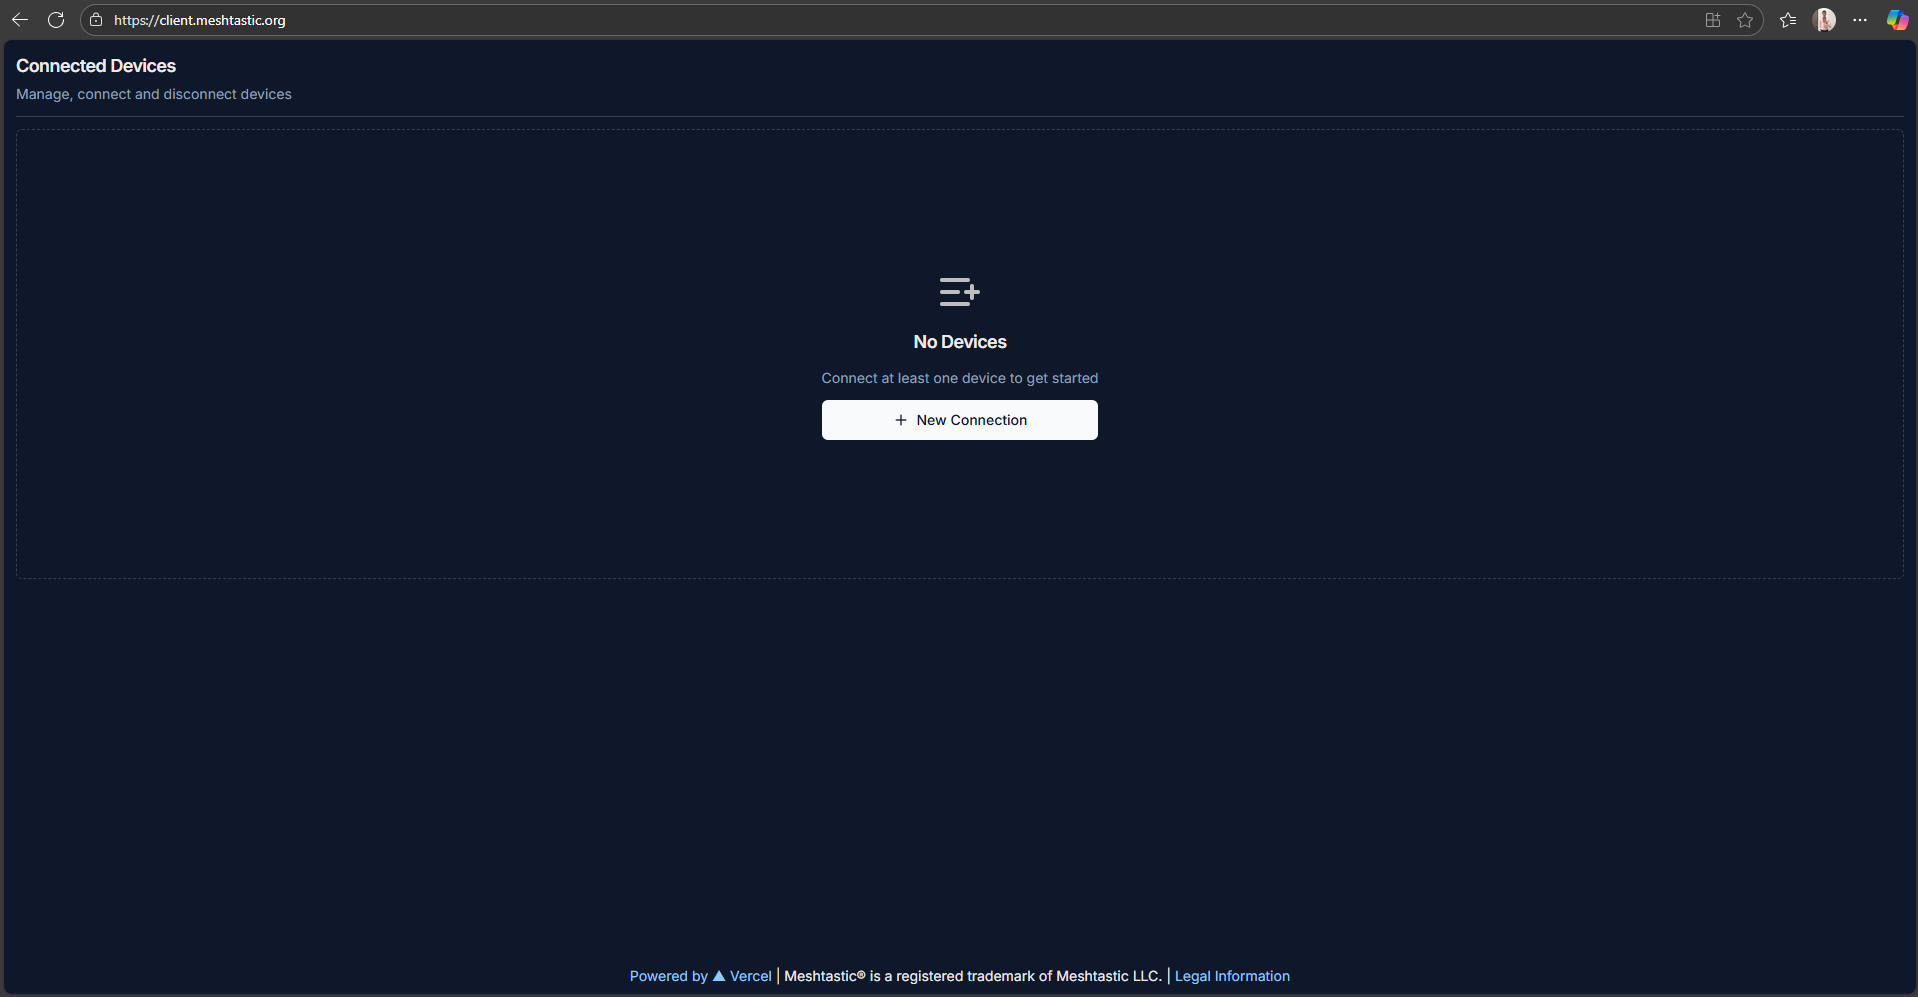View site info via the lock icon
The height and width of the screenshot is (997, 1918).
pyautogui.click(x=96, y=20)
